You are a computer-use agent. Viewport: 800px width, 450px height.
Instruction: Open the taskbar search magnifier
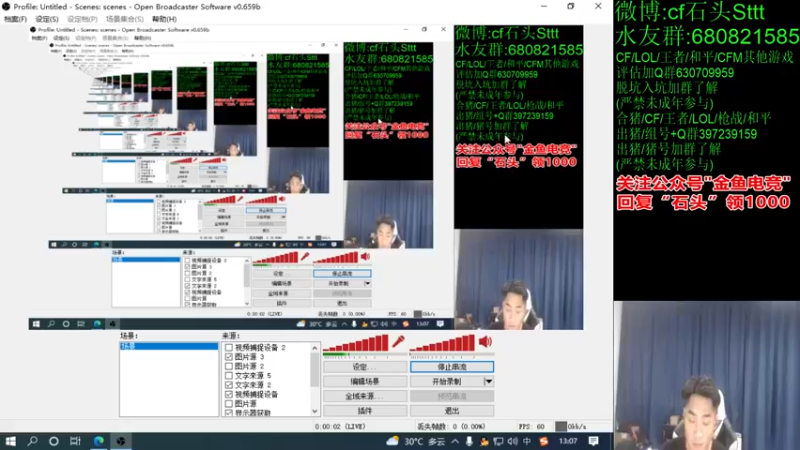(x=32, y=441)
